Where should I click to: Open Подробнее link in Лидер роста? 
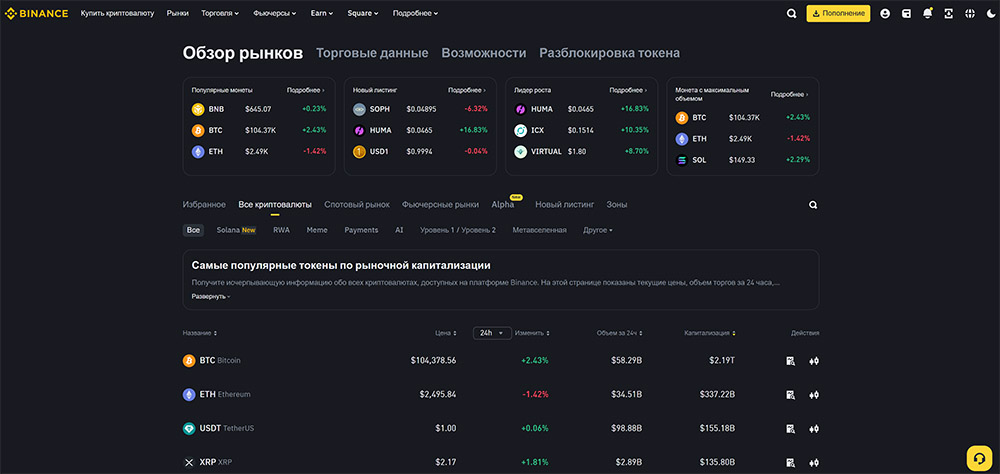628,91
